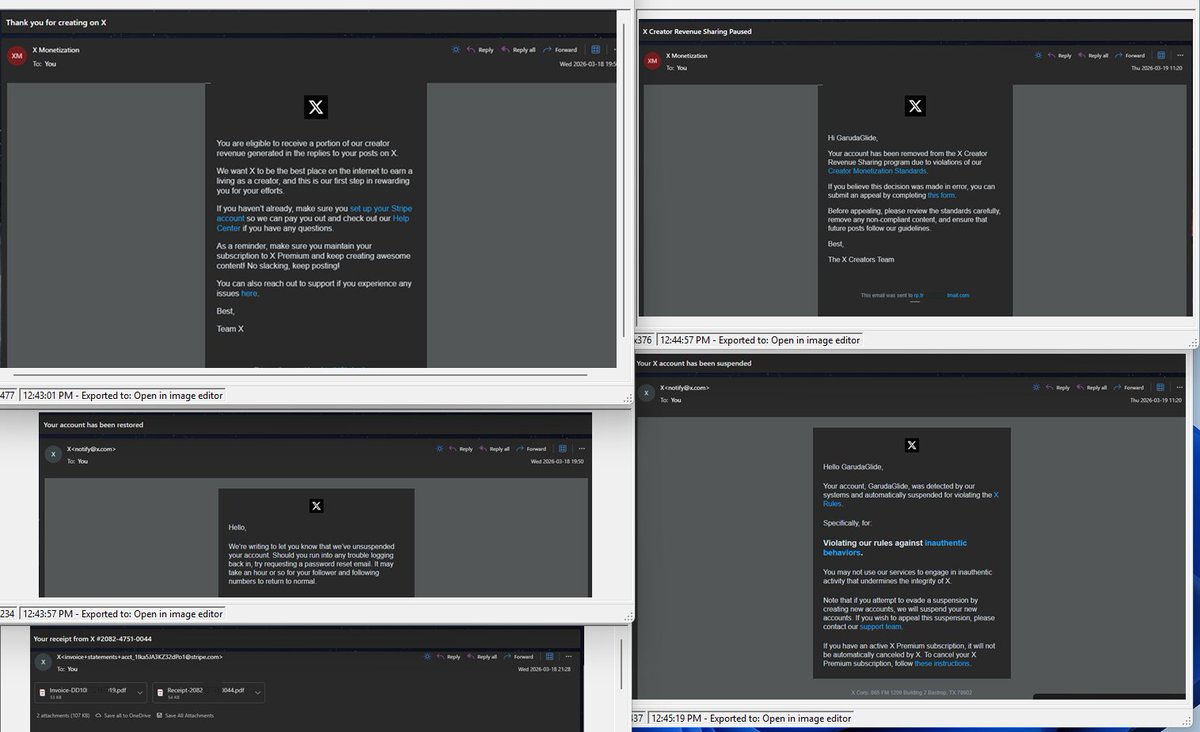Click status text '12:45:19 PM - Exported to: Open in image editor'

point(752,718)
